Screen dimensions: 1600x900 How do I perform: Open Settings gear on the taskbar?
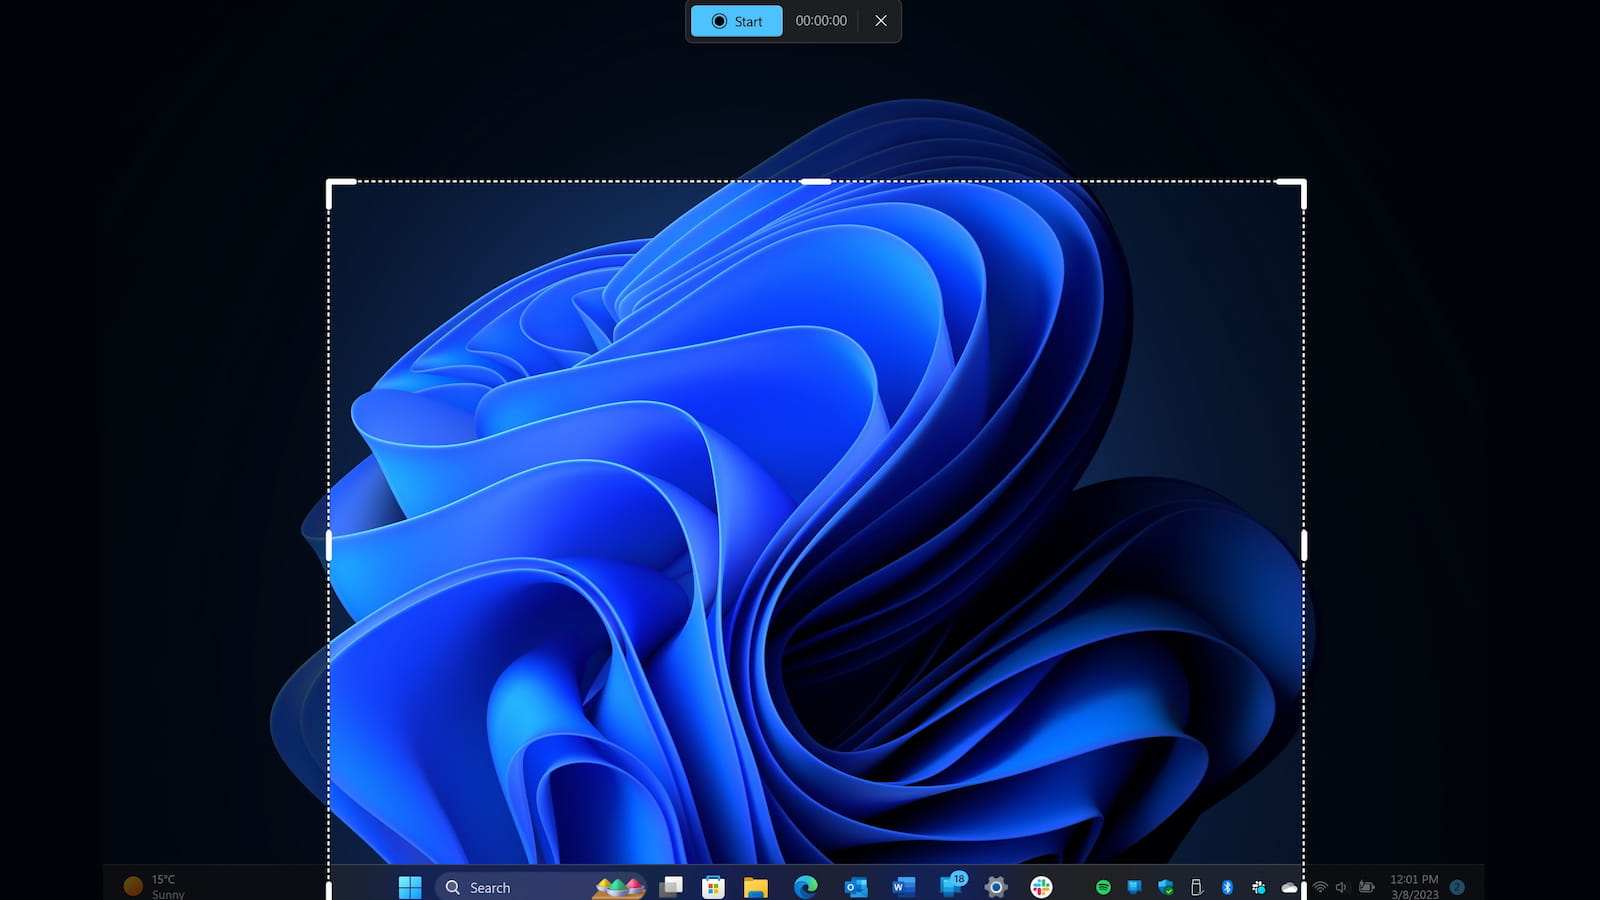(995, 887)
